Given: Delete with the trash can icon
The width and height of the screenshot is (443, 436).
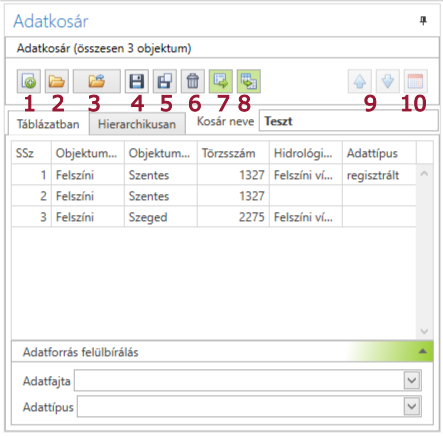Looking at the screenshot, I should tap(193, 81).
